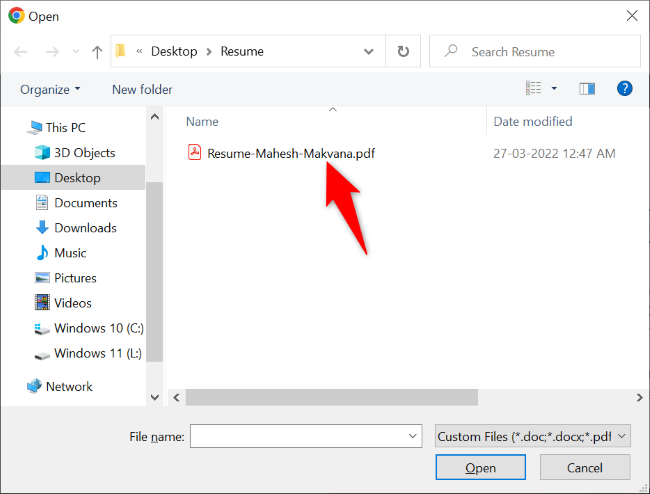Open Pictures in navigation pane
This screenshot has width=650, height=494.
coord(75,278)
